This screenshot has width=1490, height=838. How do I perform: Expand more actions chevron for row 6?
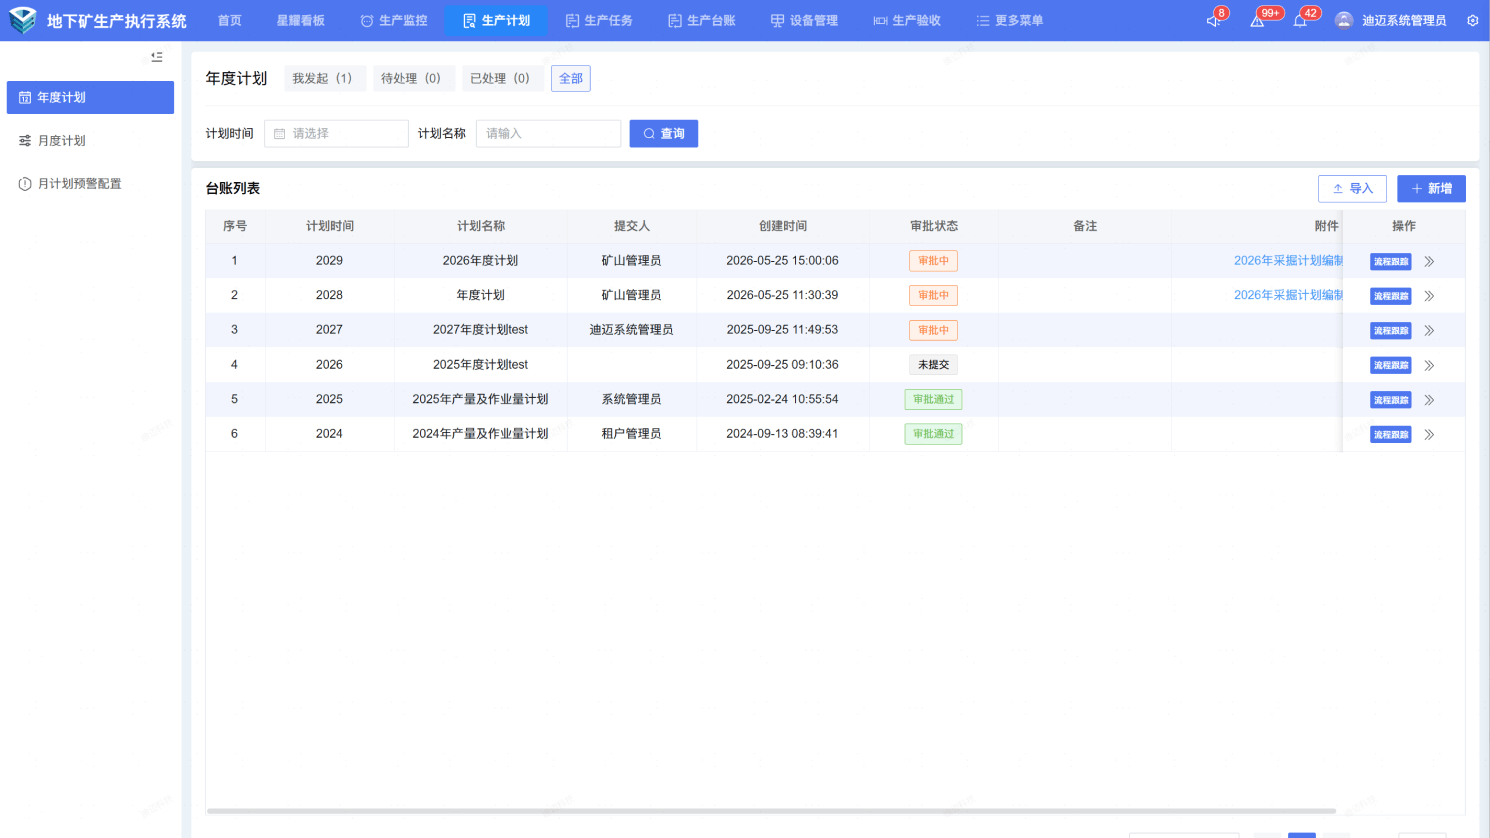(x=1429, y=434)
